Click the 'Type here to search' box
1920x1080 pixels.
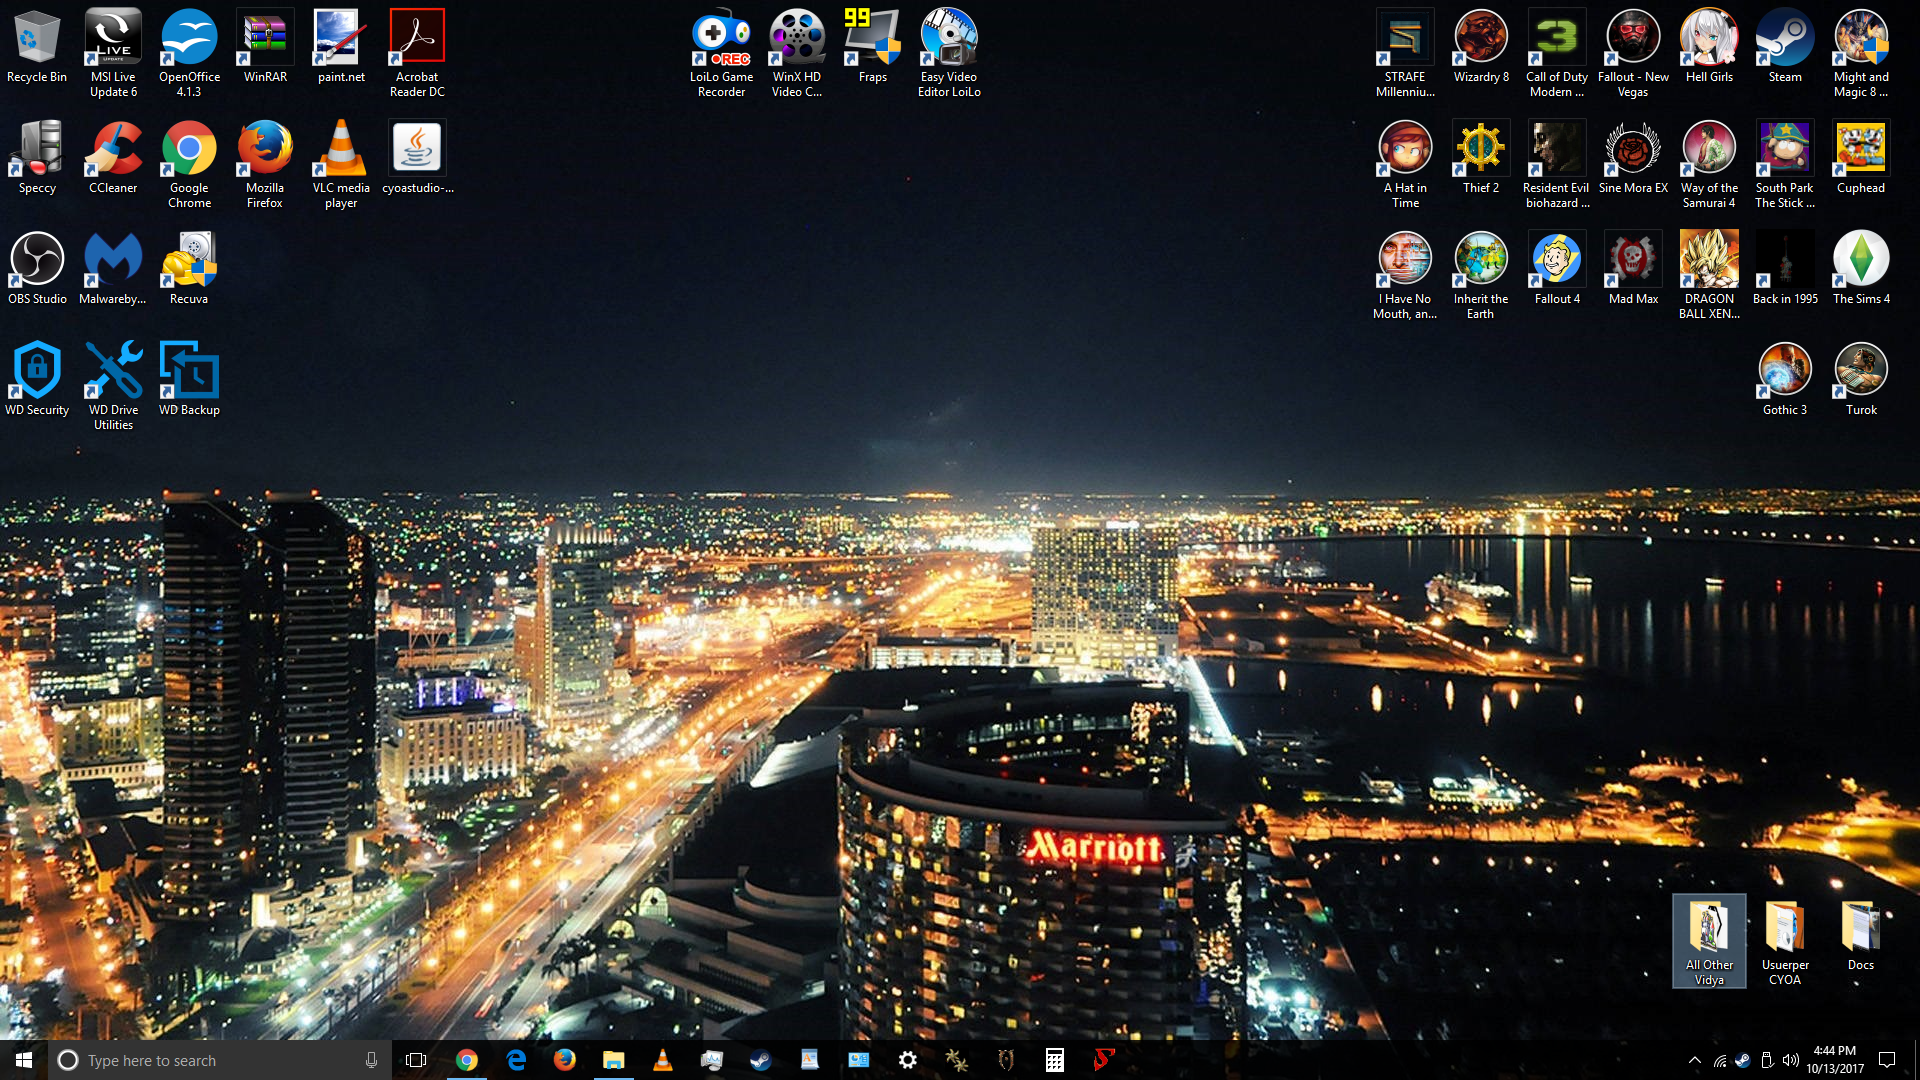[220, 1060]
